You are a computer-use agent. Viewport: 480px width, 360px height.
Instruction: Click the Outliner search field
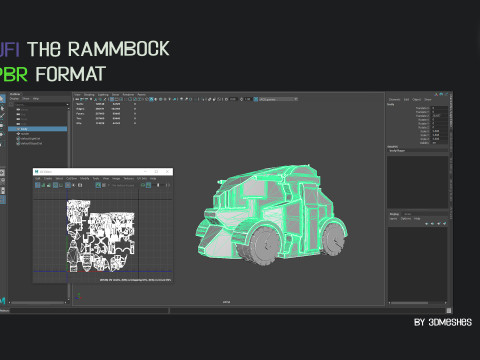(x=40, y=104)
